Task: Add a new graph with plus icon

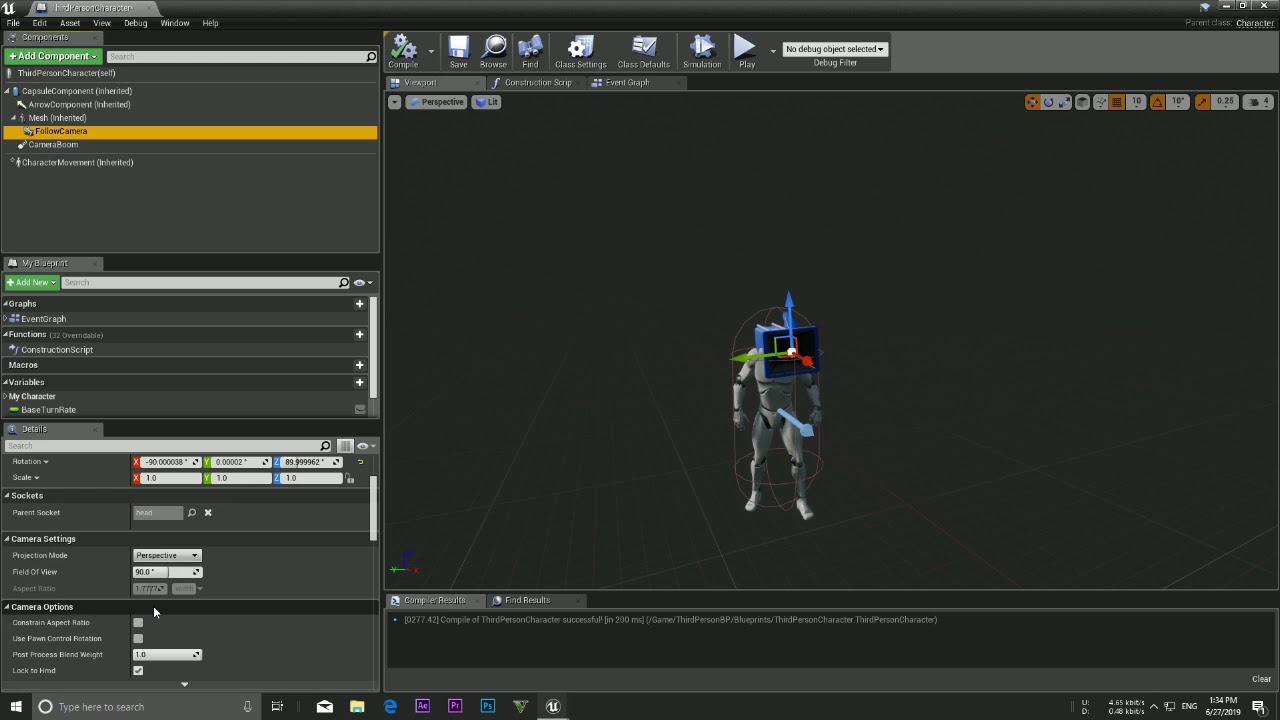Action: [x=359, y=304]
